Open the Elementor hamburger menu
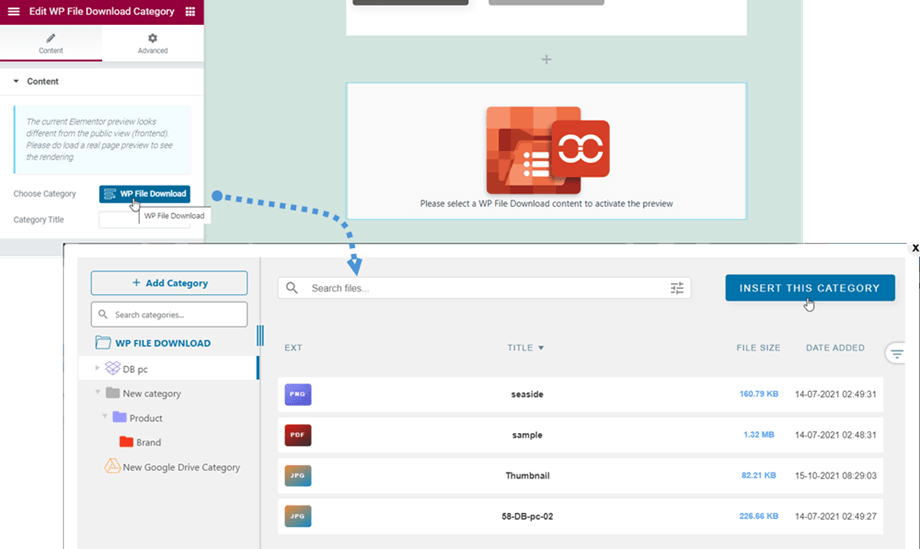This screenshot has height=549, width=920. coord(13,12)
